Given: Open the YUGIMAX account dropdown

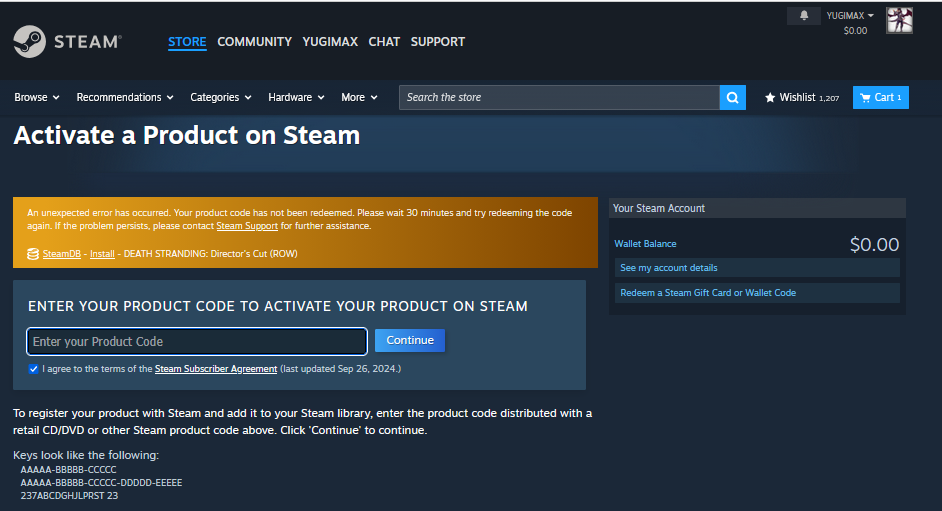Looking at the screenshot, I should (x=850, y=16).
